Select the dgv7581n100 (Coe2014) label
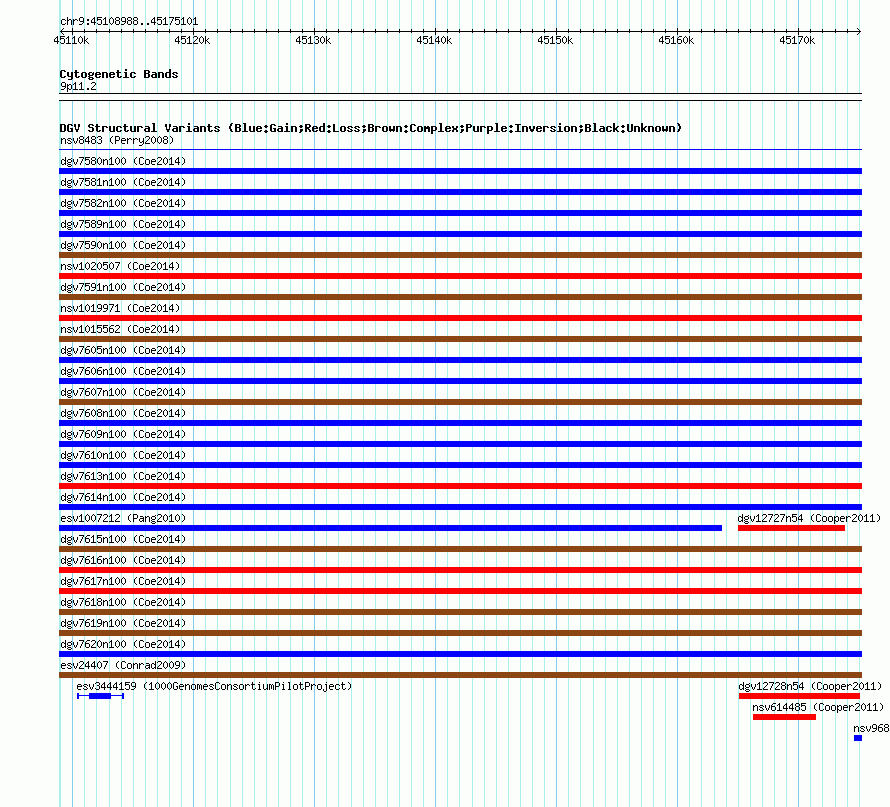 123,182
